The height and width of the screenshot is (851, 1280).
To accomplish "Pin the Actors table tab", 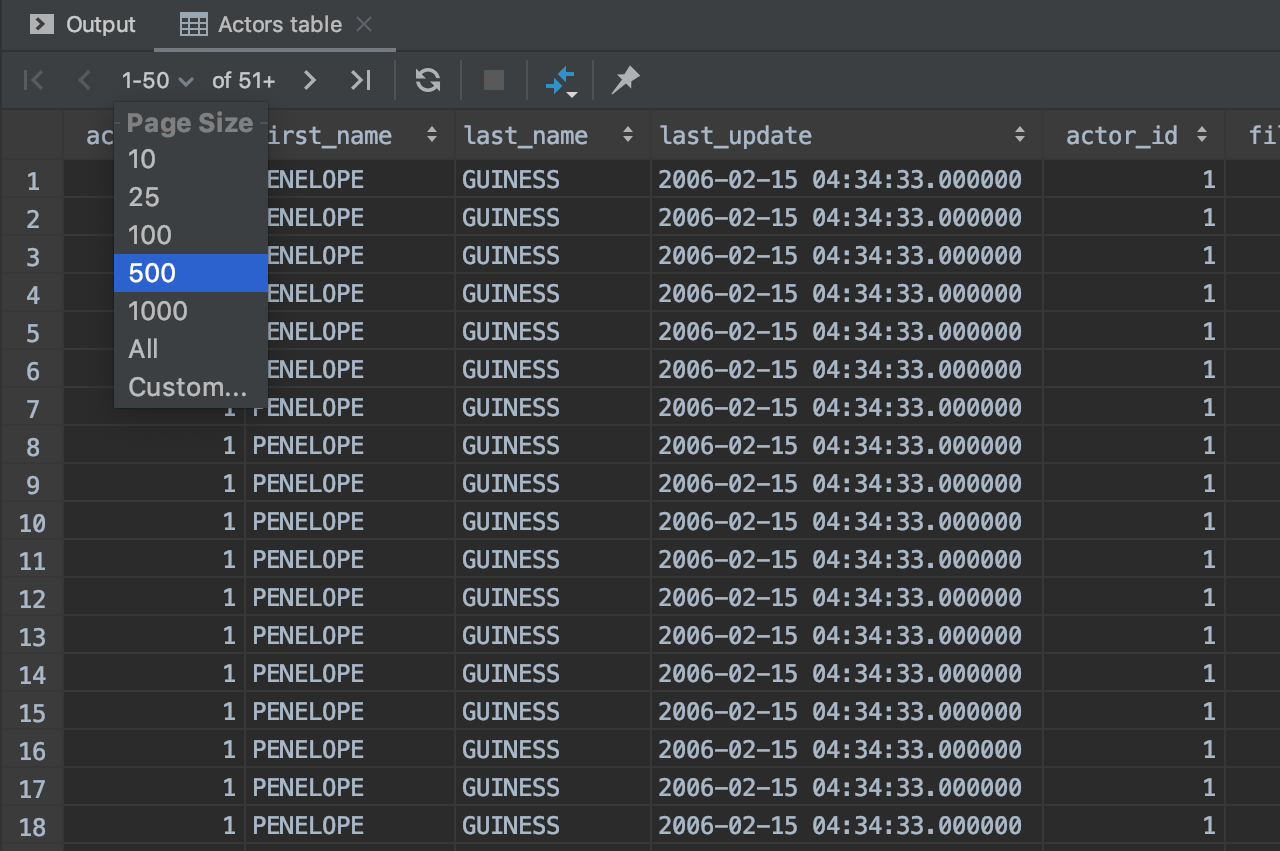I will click(625, 80).
